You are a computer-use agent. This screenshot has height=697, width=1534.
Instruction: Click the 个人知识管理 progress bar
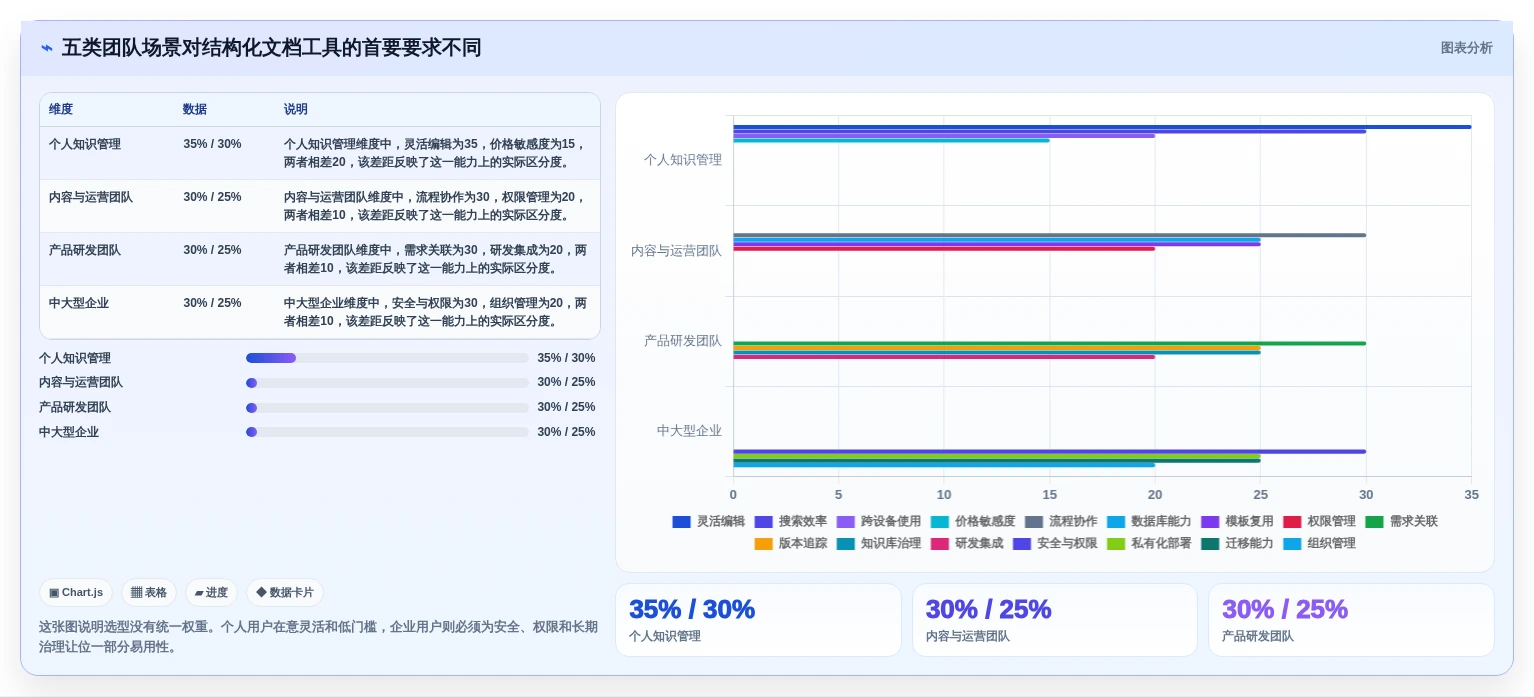[x=387, y=358]
